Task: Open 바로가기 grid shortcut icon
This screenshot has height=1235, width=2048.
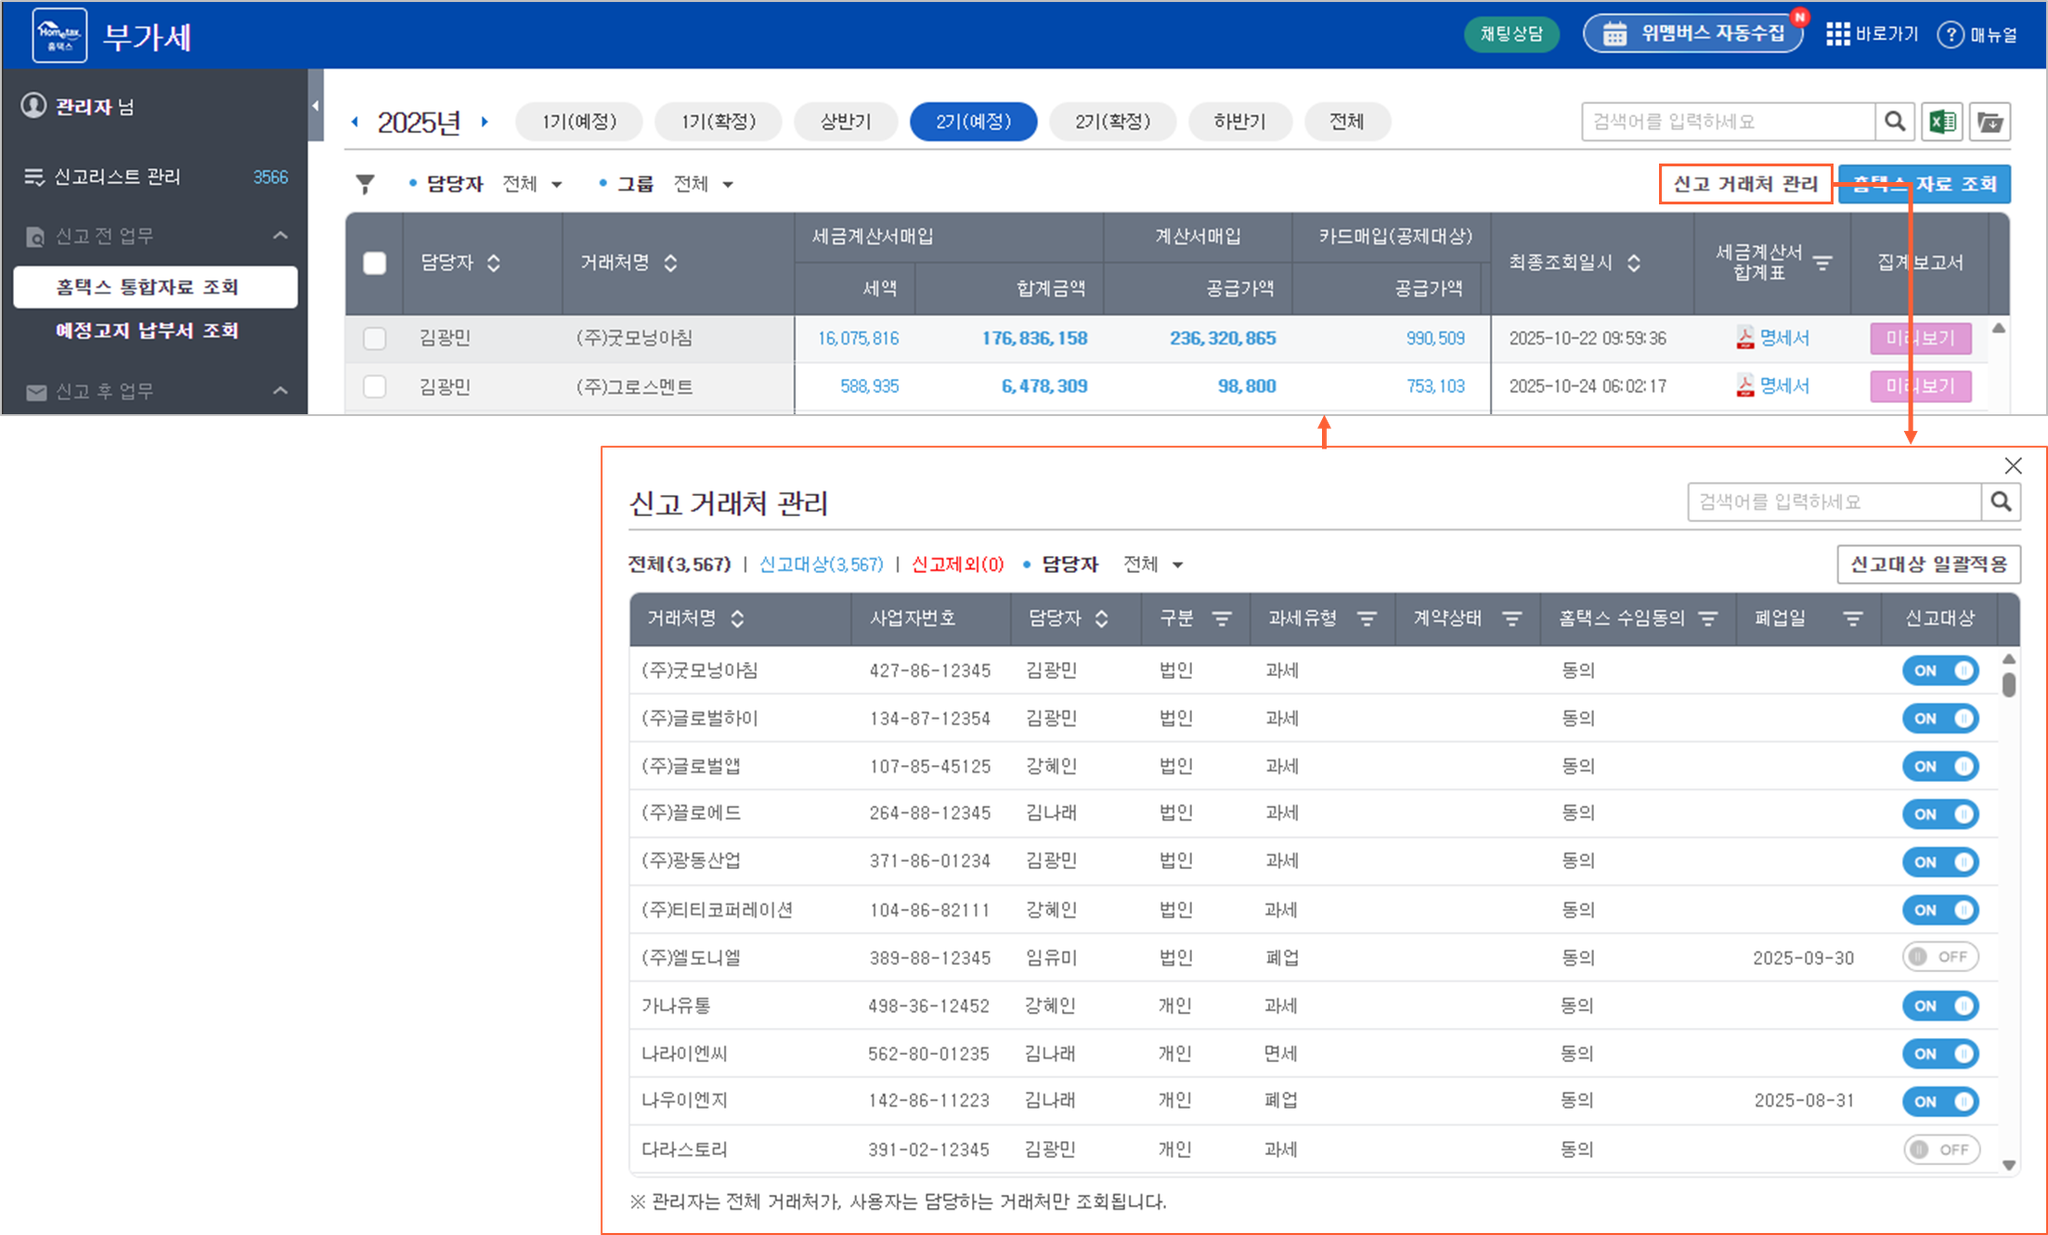Action: [x=1837, y=35]
